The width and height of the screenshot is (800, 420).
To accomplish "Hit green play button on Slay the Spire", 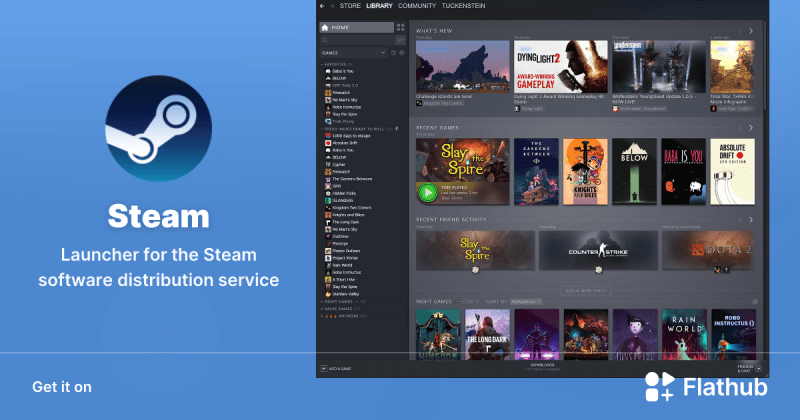I will pyautogui.click(x=428, y=193).
